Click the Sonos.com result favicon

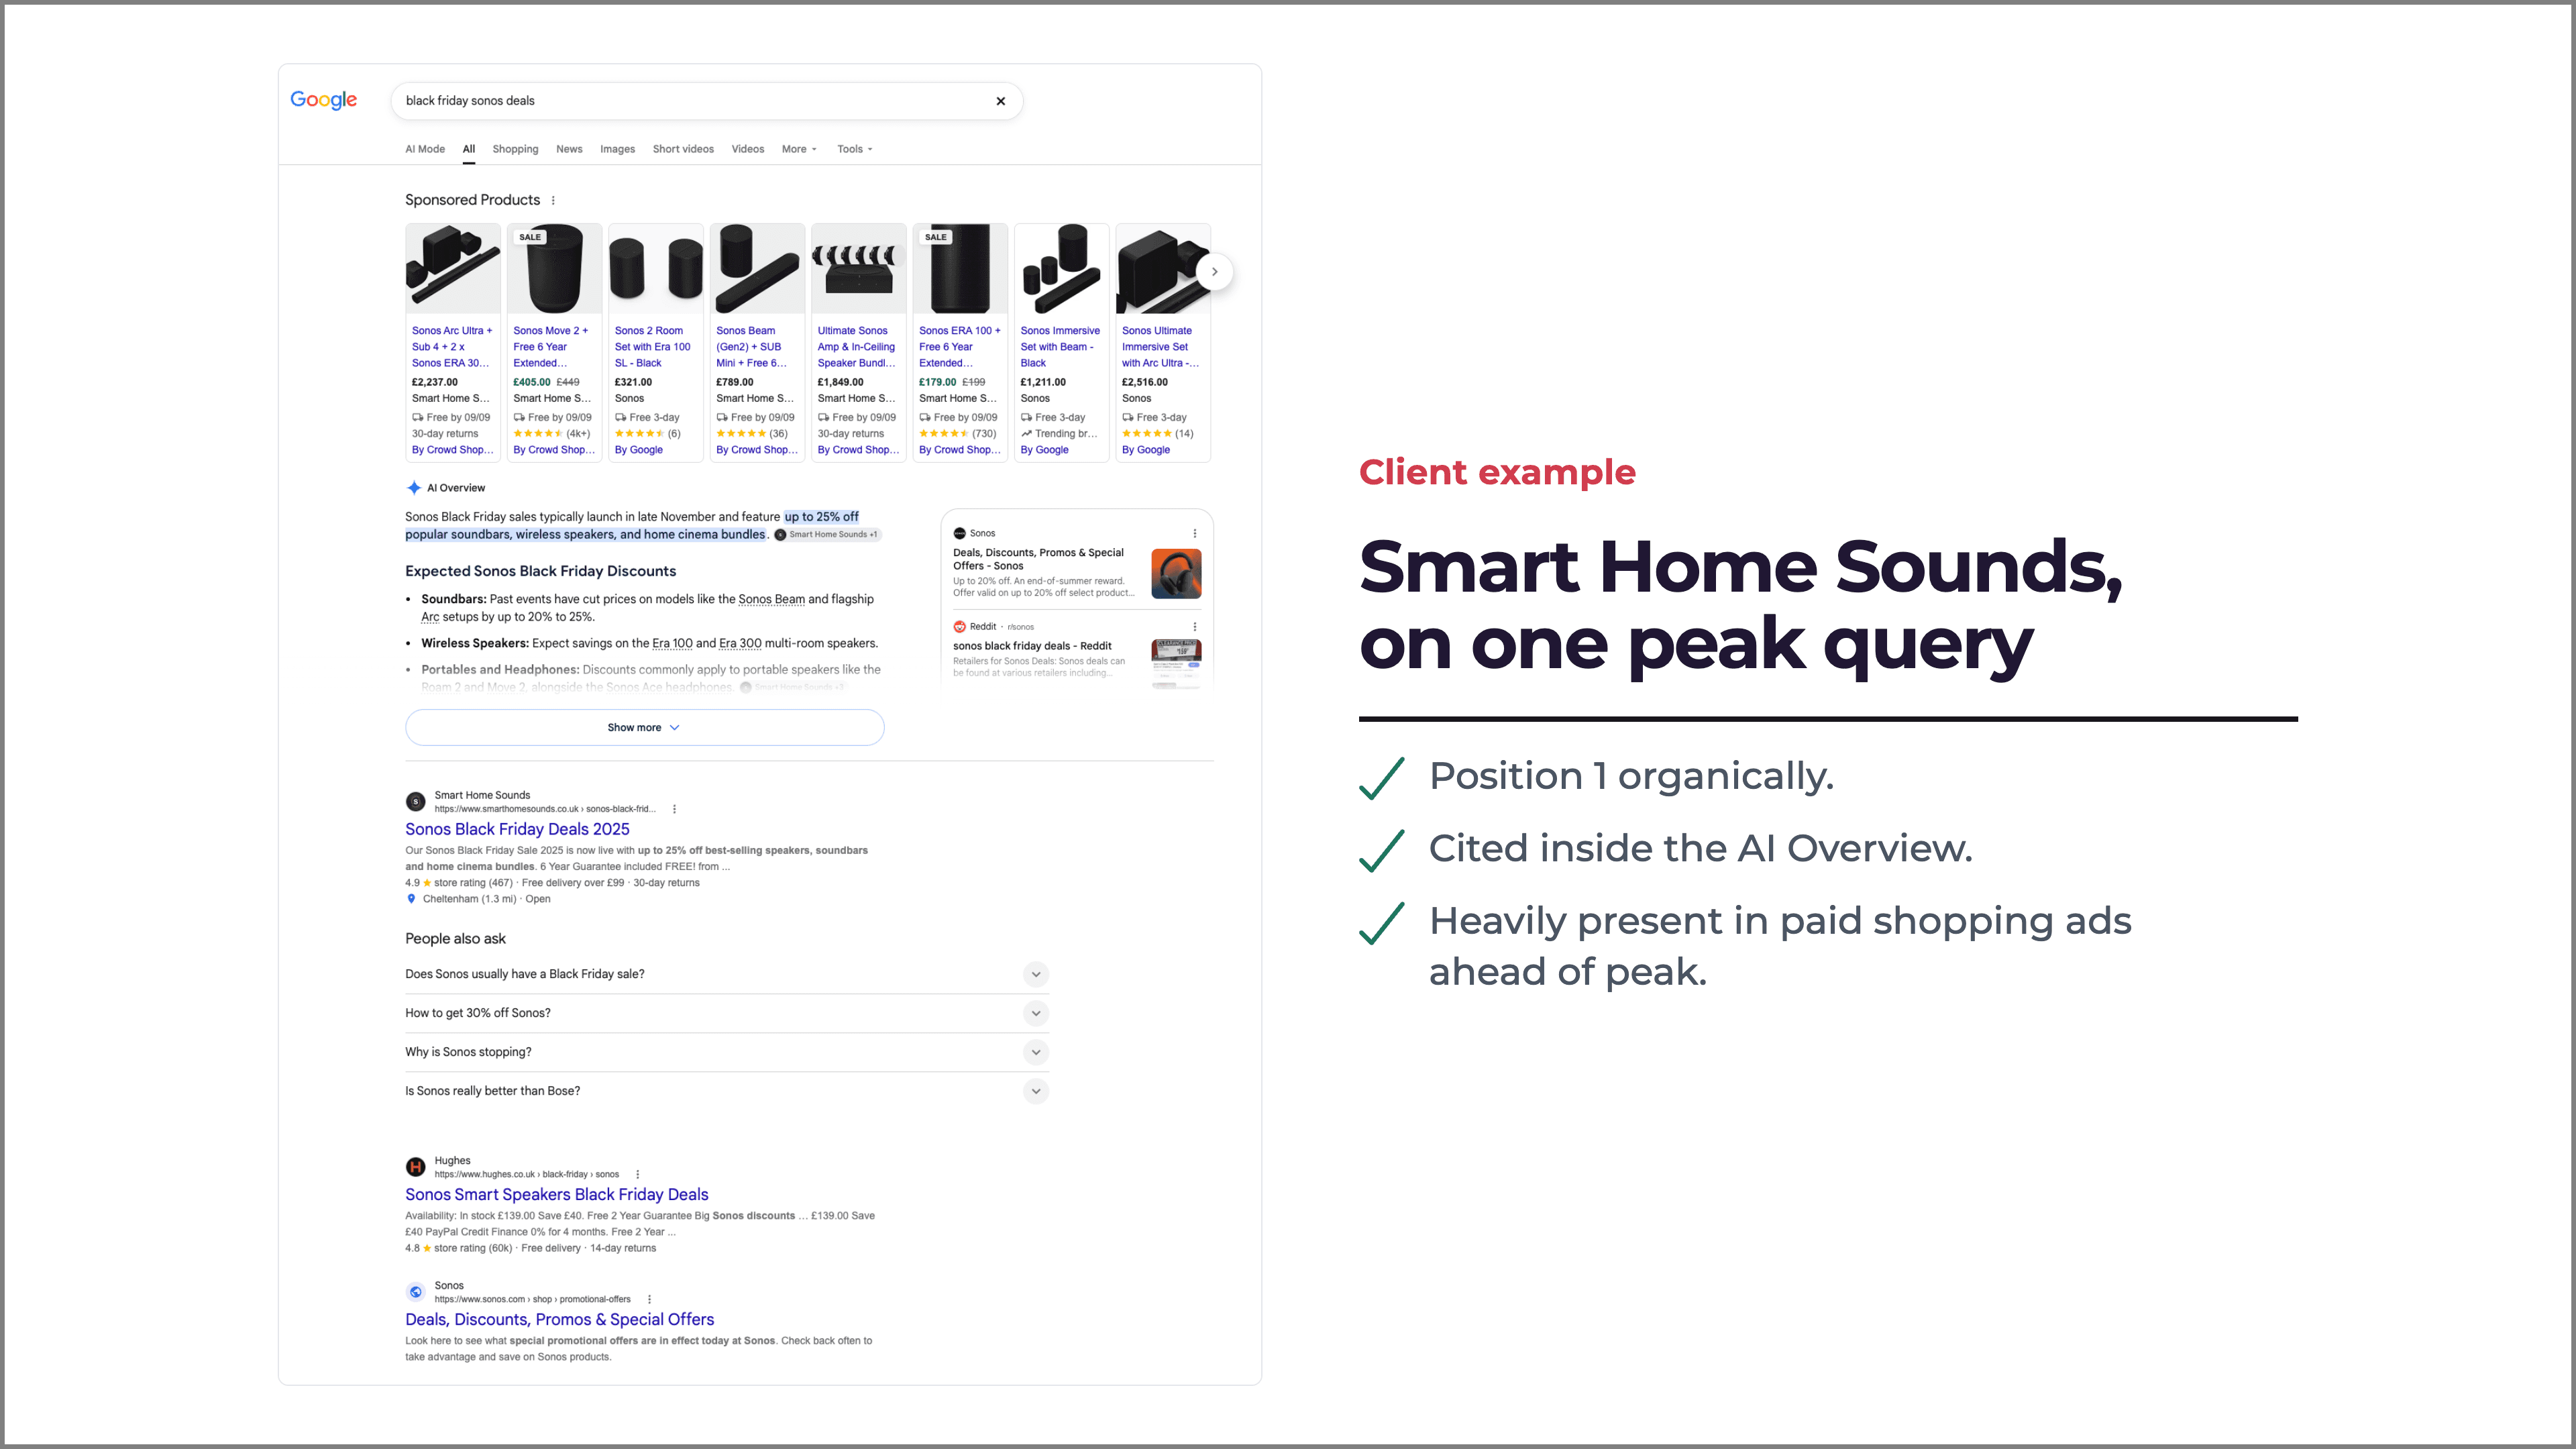click(415, 1292)
